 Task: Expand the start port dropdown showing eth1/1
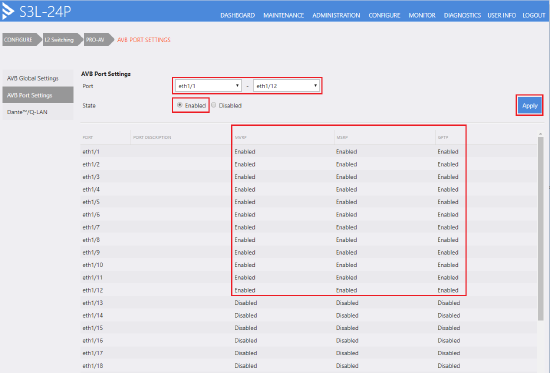click(208, 86)
